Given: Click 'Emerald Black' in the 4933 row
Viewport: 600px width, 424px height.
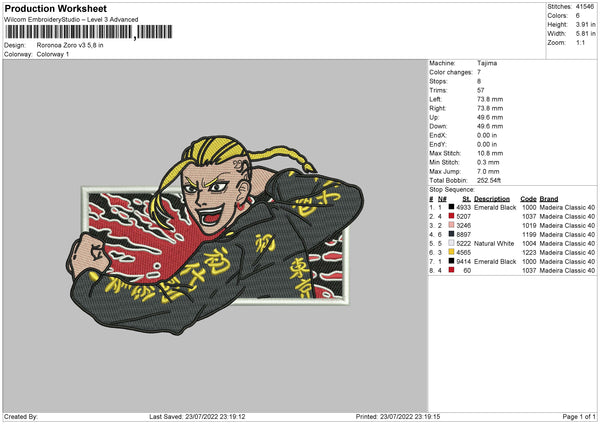Looking at the screenshot, I should pyautogui.click(x=495, y=207).
